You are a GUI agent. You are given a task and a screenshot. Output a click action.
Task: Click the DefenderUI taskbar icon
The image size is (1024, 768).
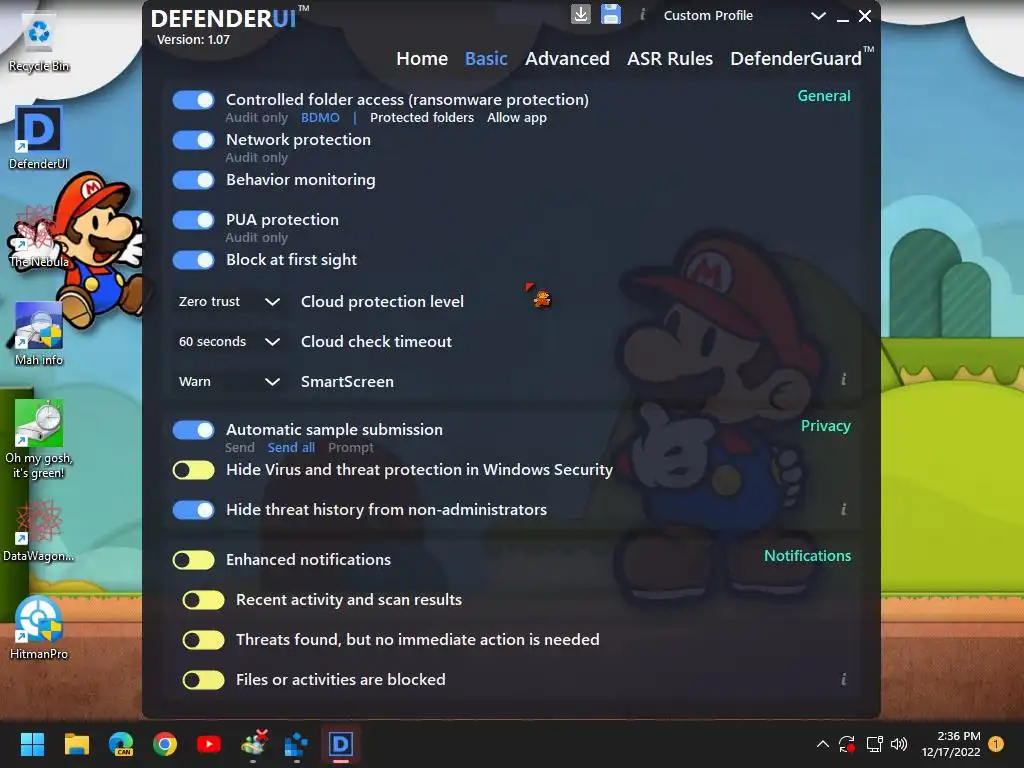tap(340, 744)
